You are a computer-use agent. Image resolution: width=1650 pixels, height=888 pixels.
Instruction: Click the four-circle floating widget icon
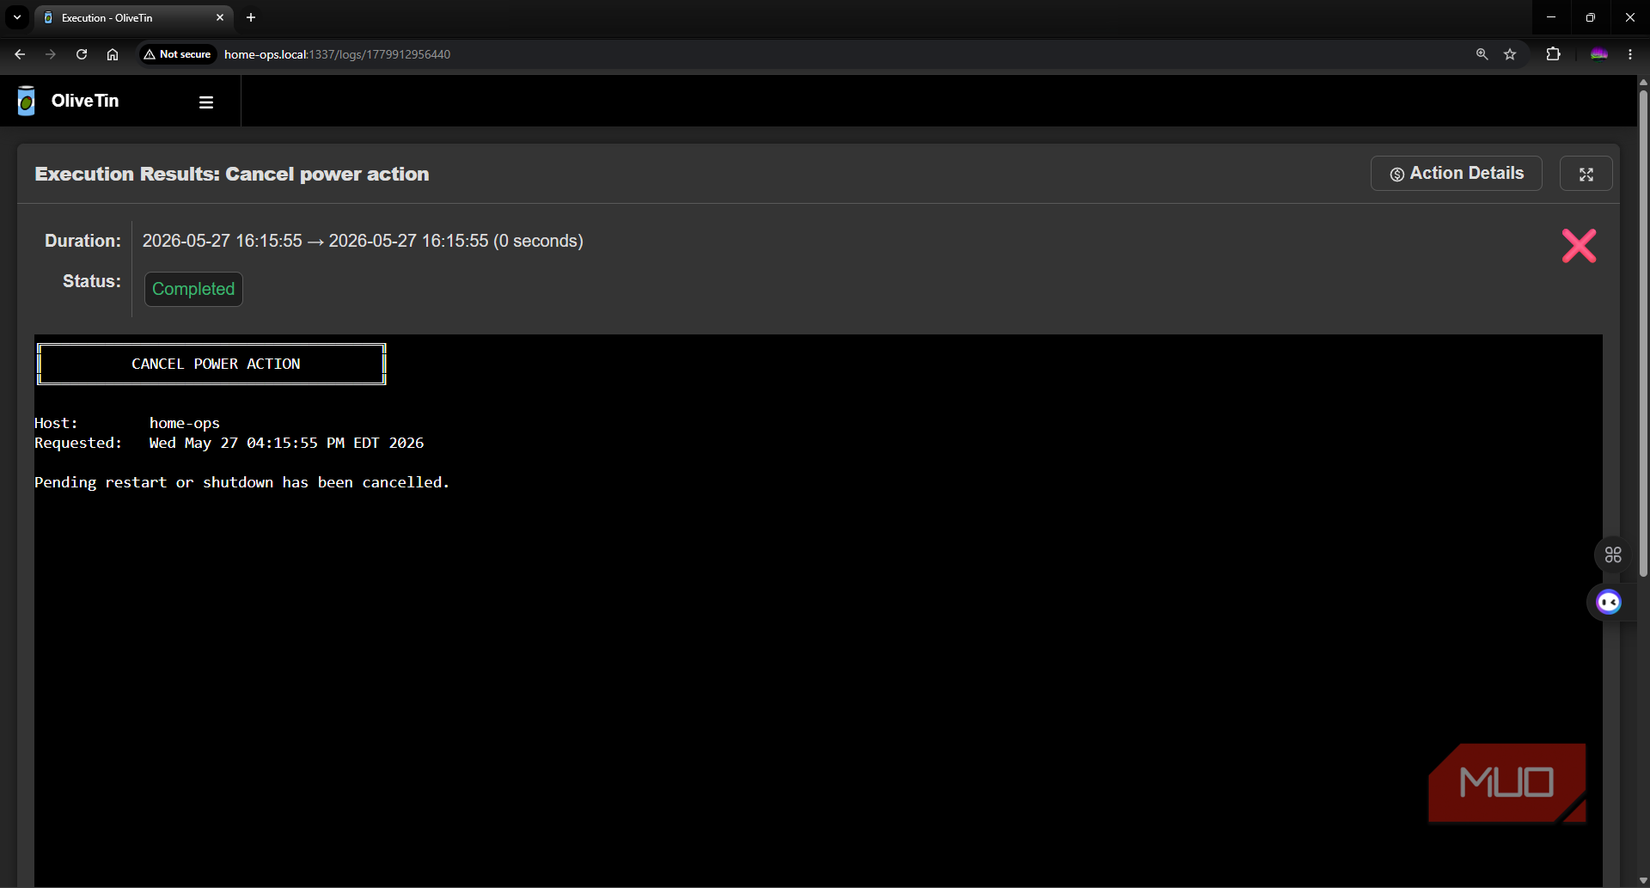[1613, 555]
